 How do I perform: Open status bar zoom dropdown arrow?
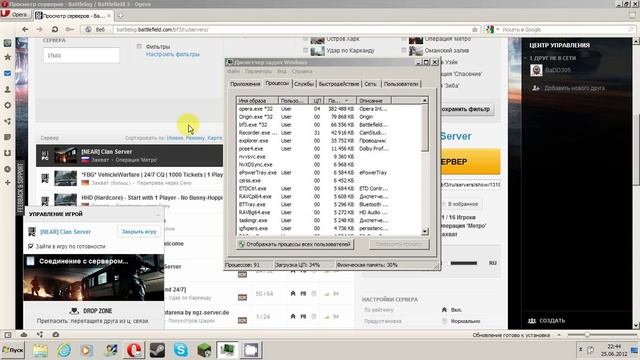click(559, 335)
